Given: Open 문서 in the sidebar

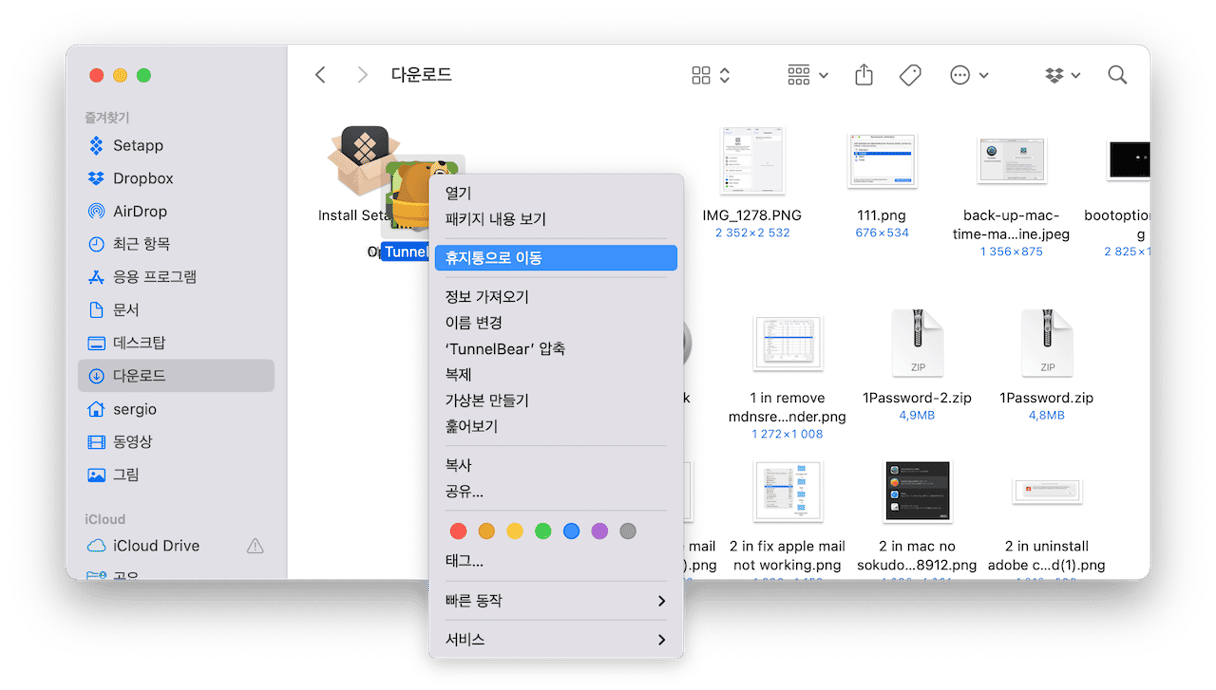Looking at the screenshot, I should click(x=175, y=310).
